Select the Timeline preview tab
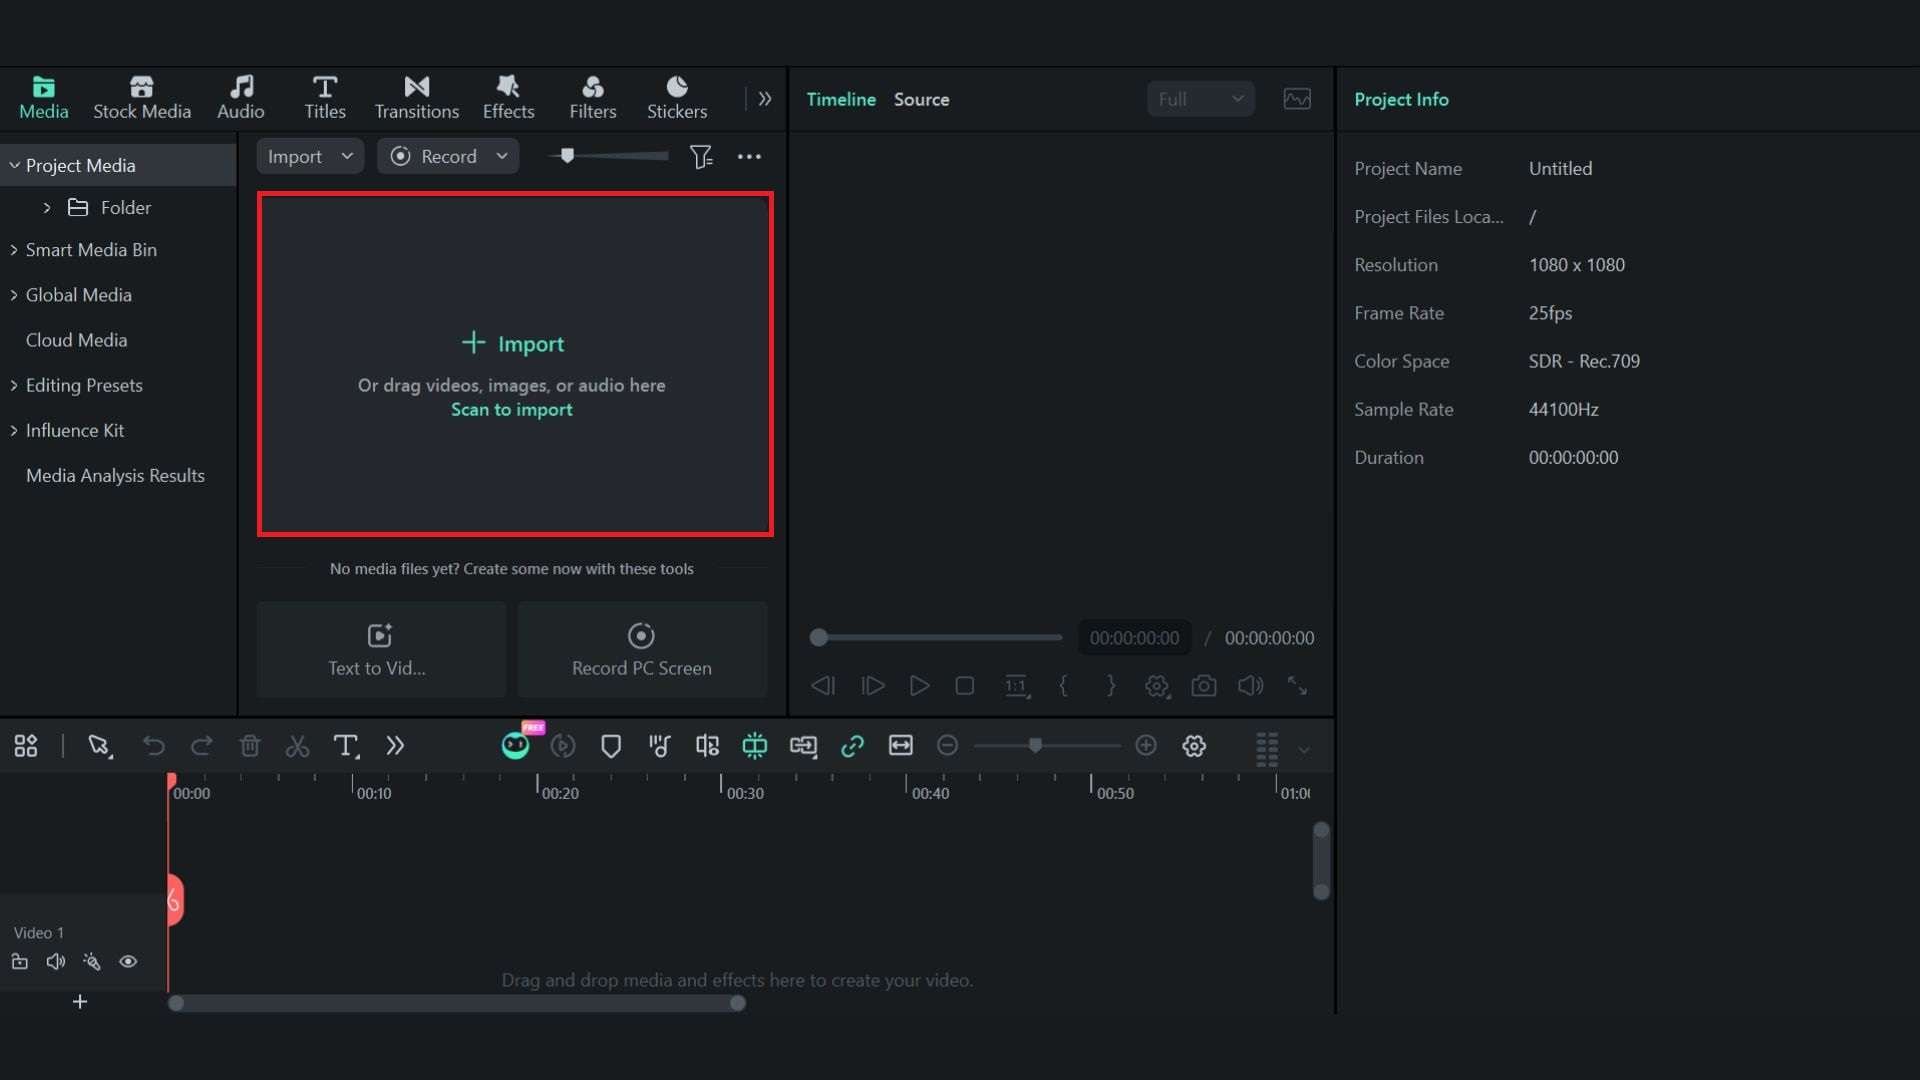 [841, 99]
